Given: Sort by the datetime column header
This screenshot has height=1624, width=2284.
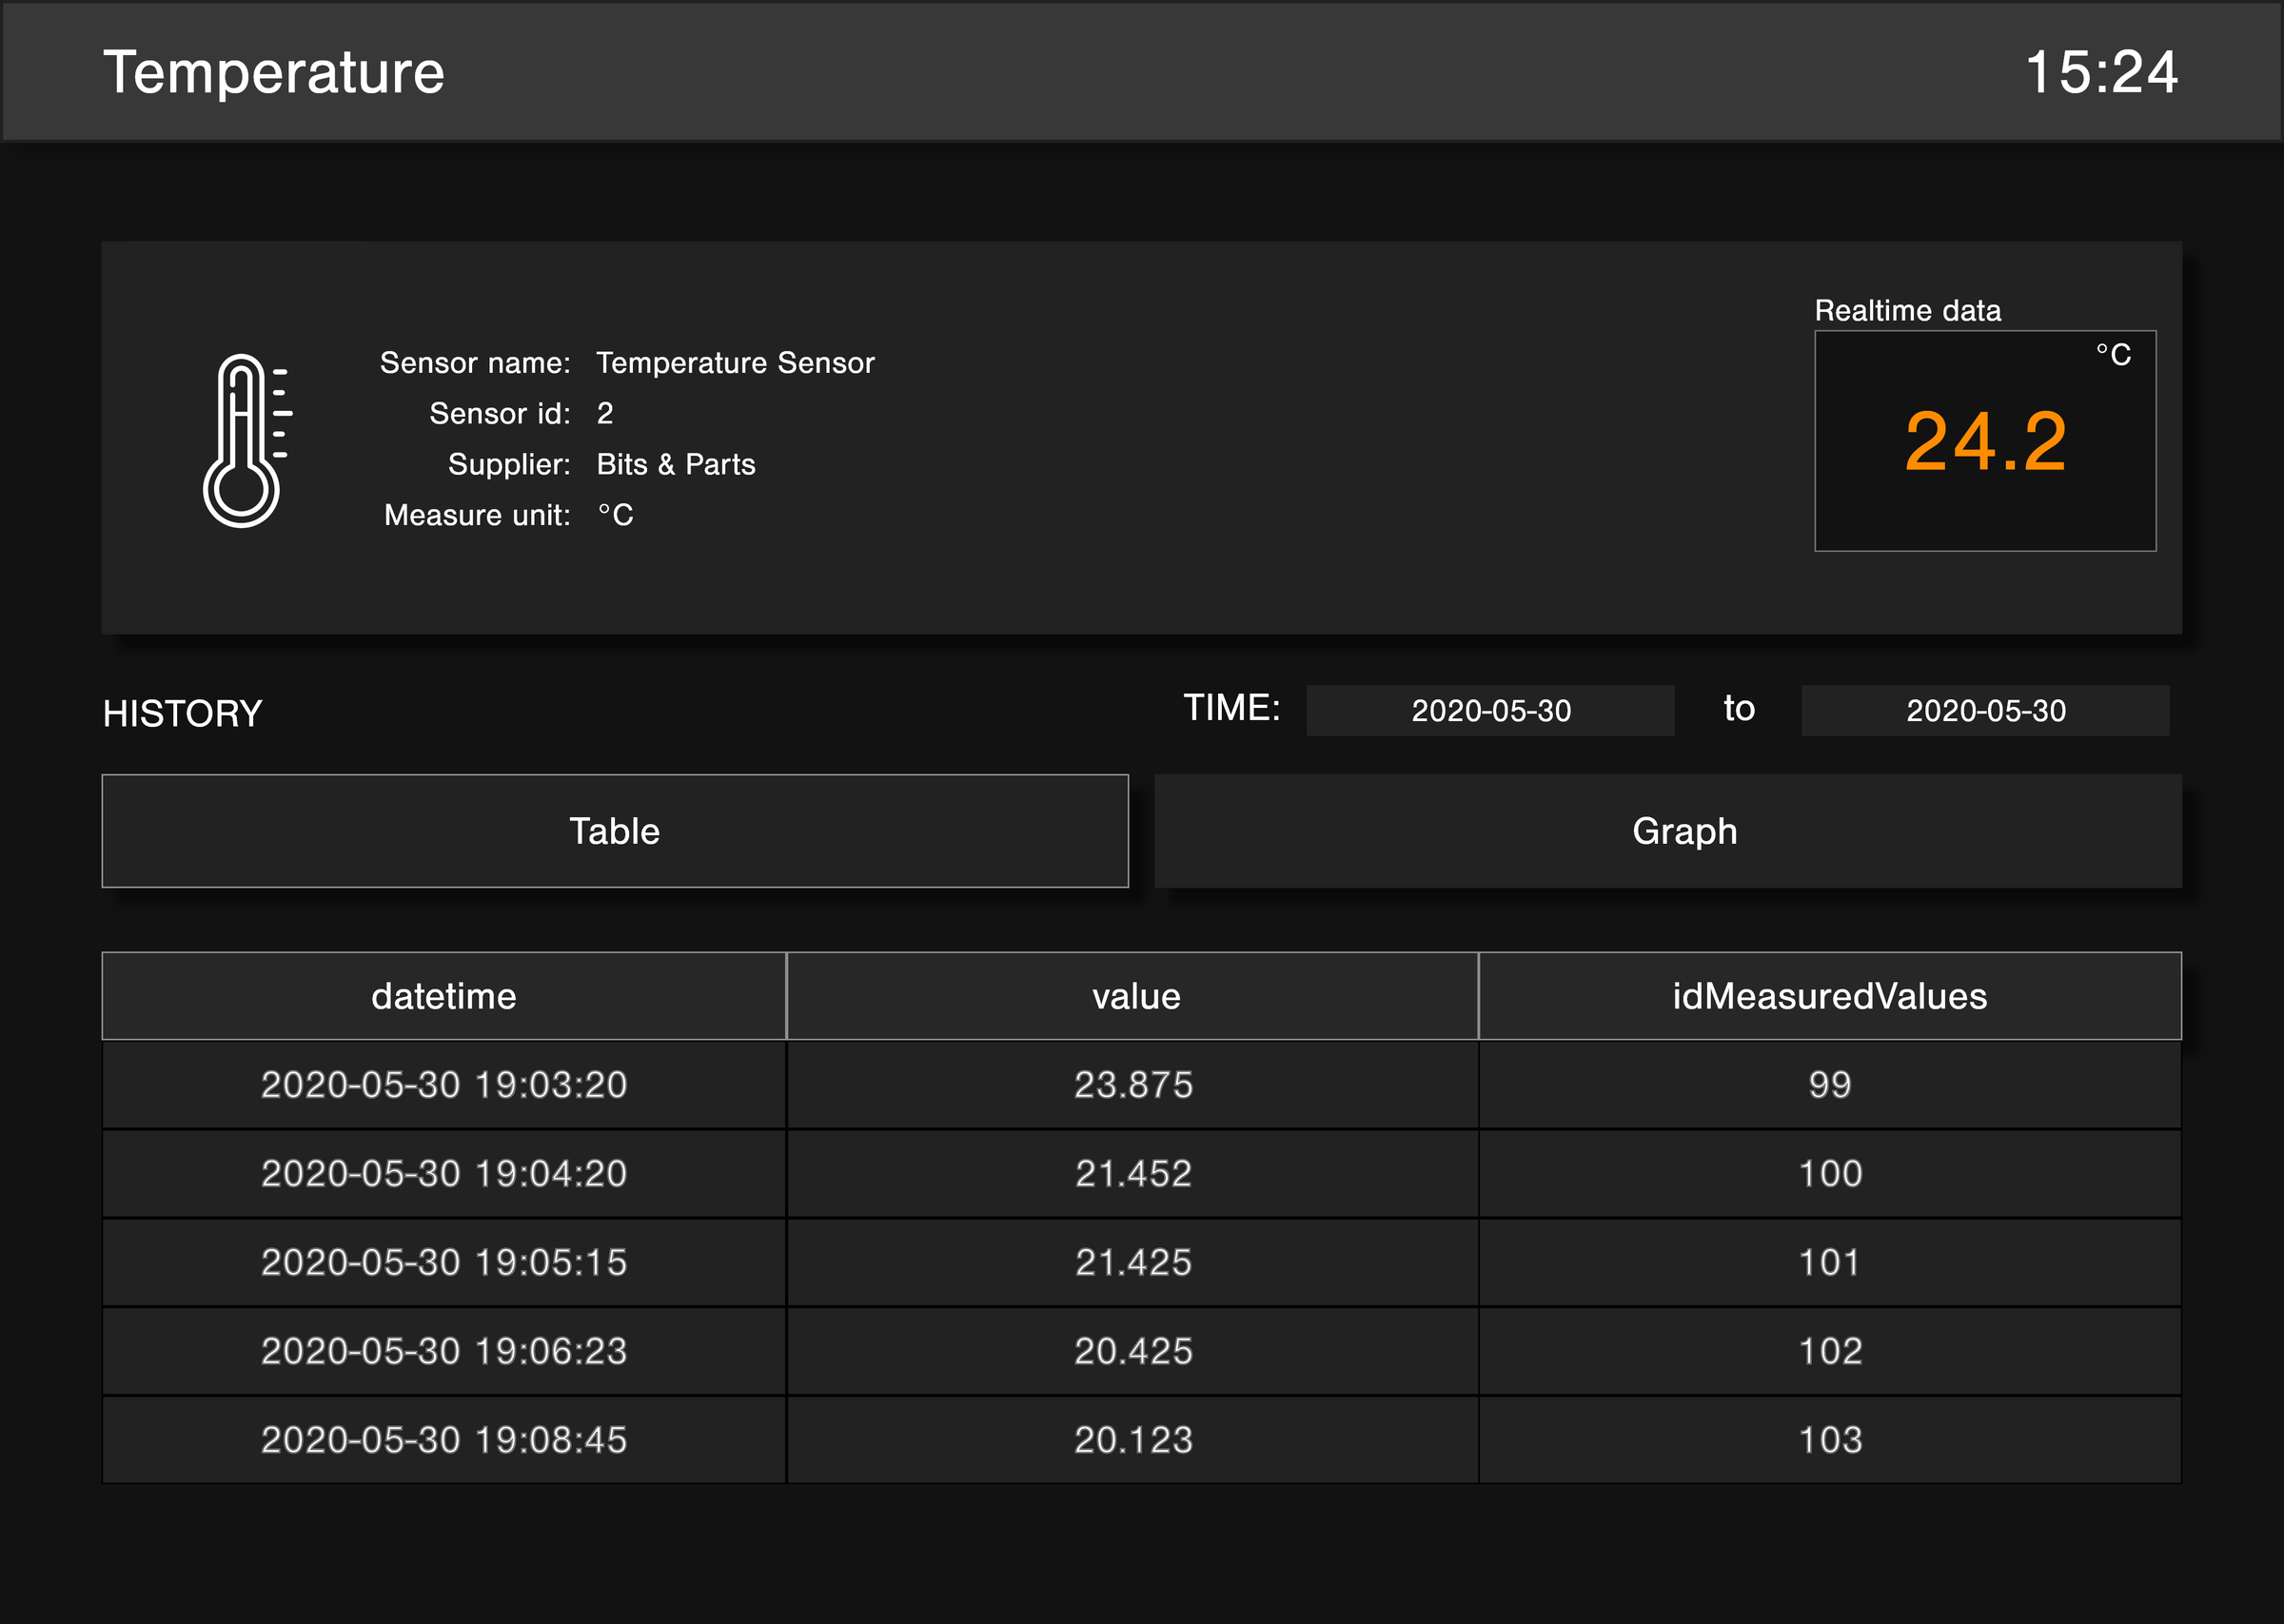Looking at the screenshot, I should point(443,996).
